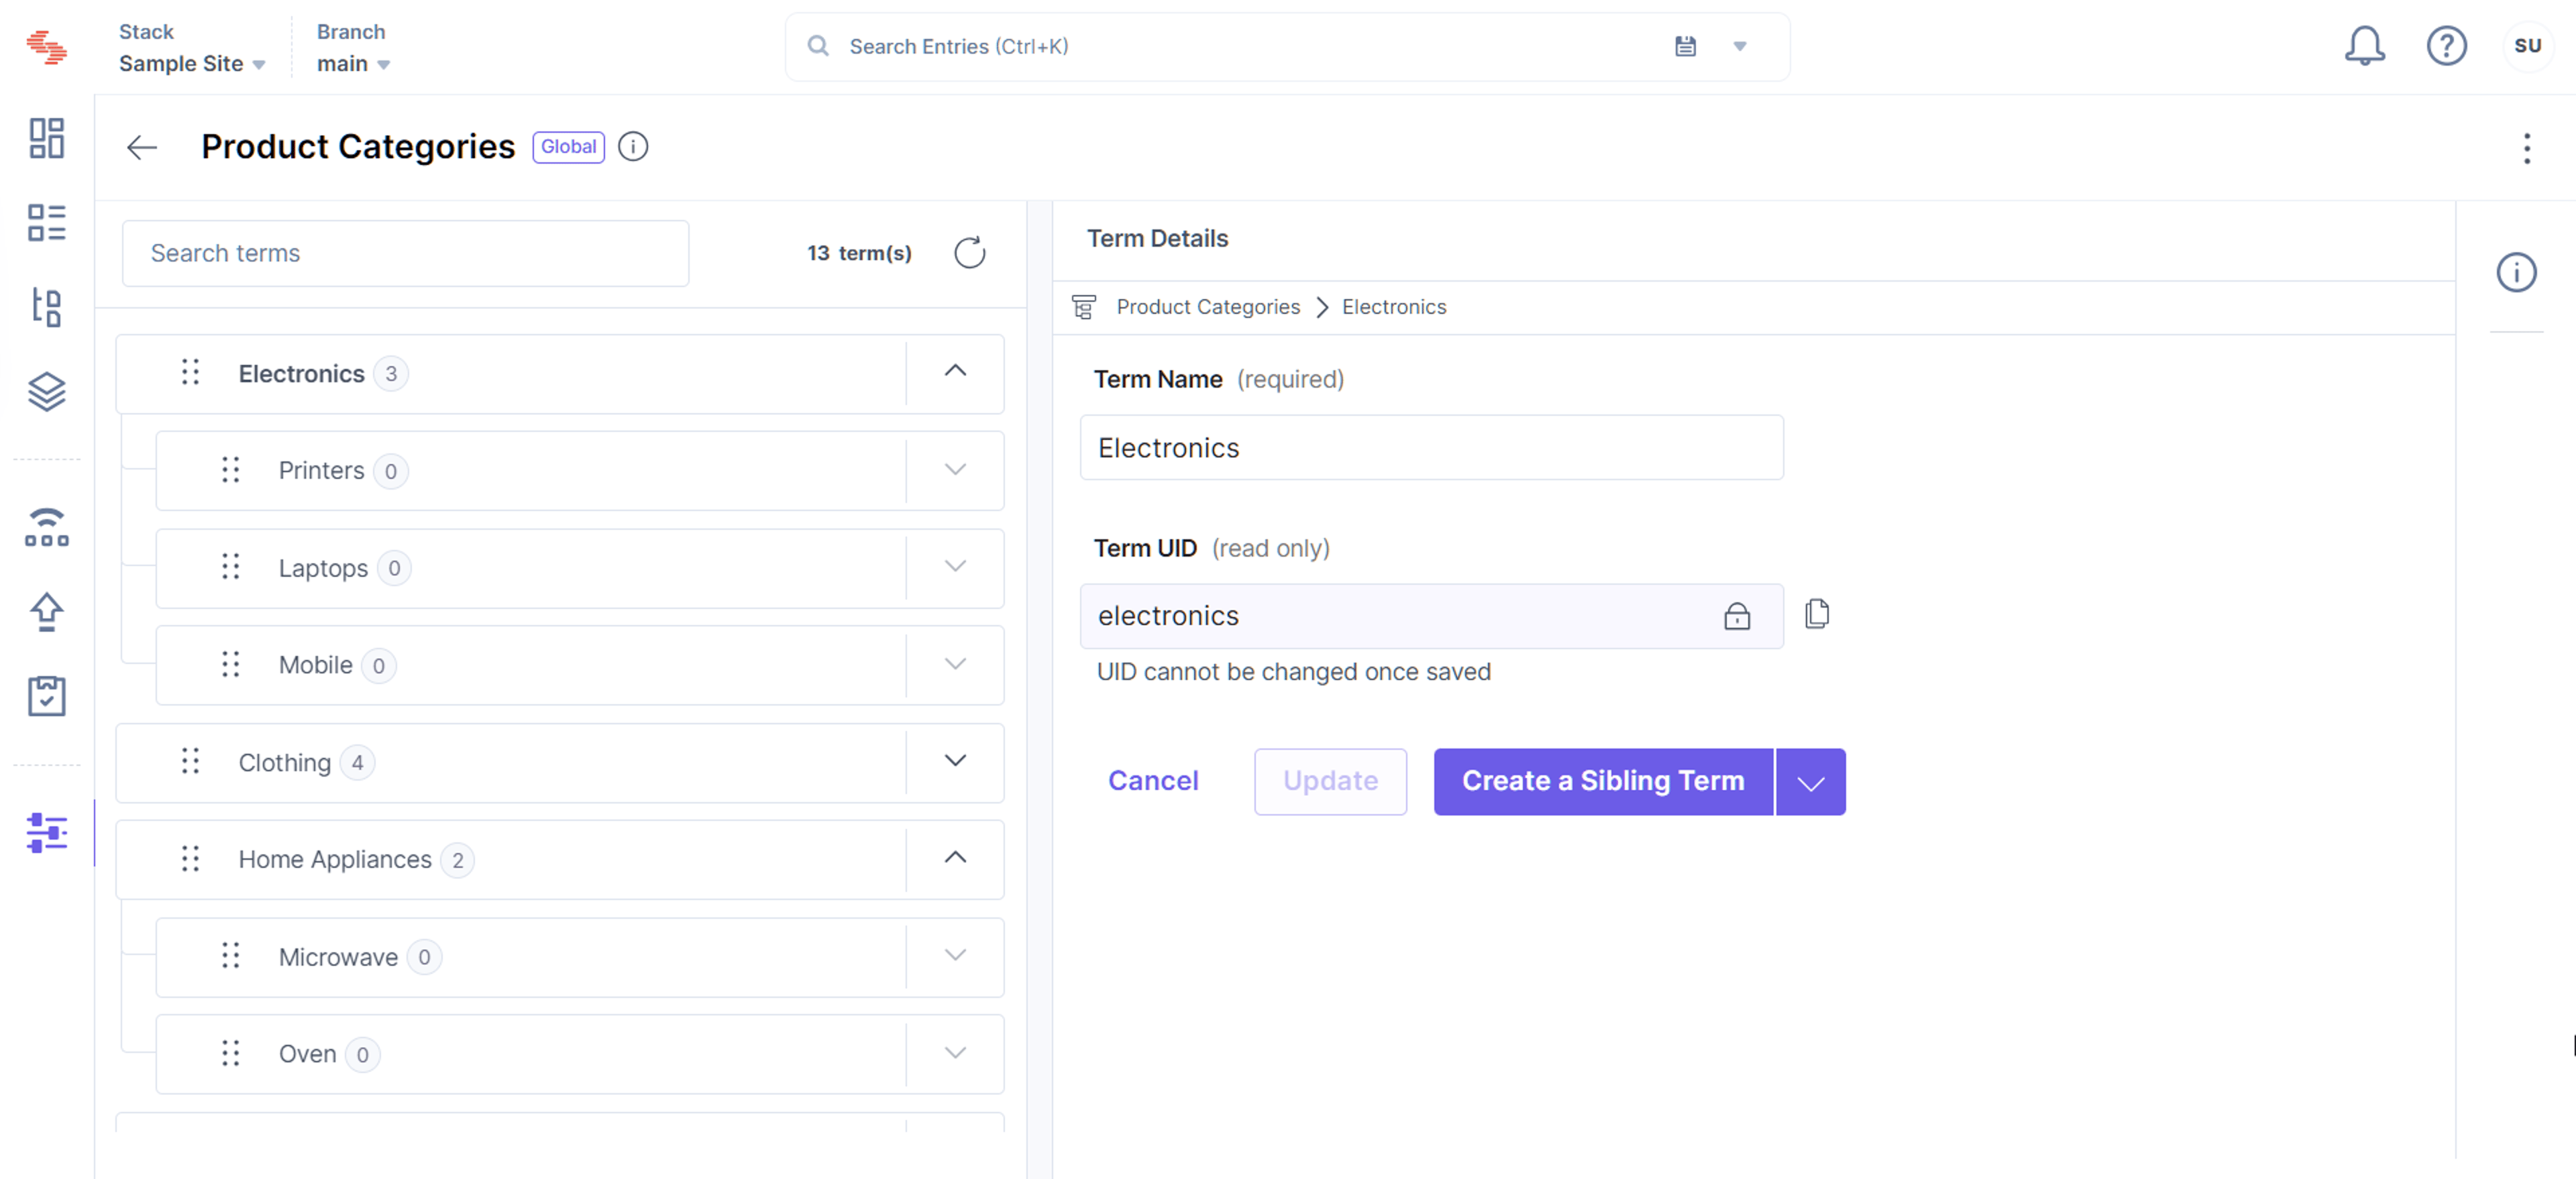The width and height of the screenshot is (2576, 1179).
Task: Collapse the Electronics term group
Action: 955,371
